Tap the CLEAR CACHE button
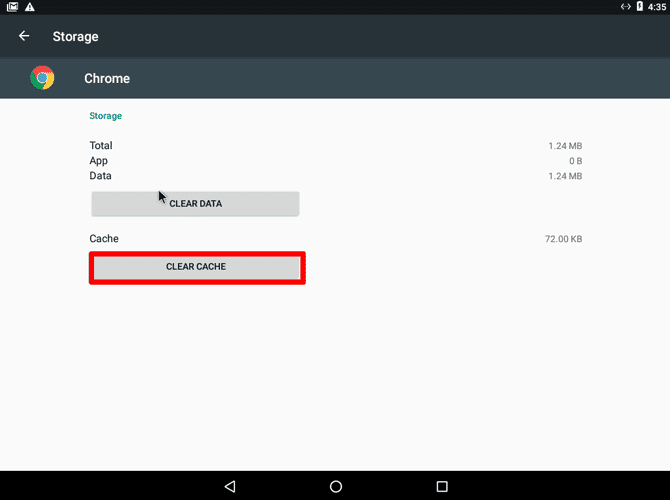 click(x=197, y=267)
